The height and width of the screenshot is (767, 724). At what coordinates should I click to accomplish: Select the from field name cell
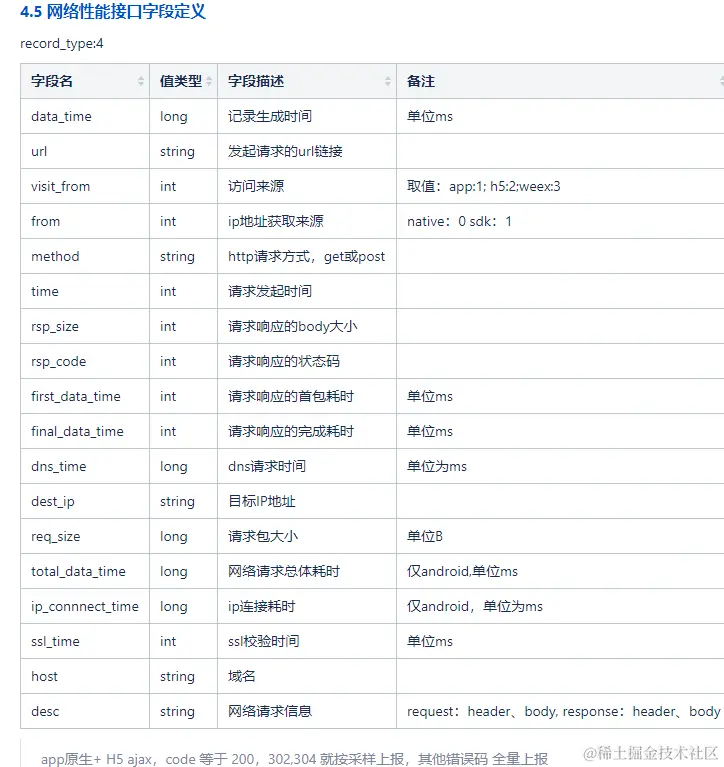click(85, 221)
